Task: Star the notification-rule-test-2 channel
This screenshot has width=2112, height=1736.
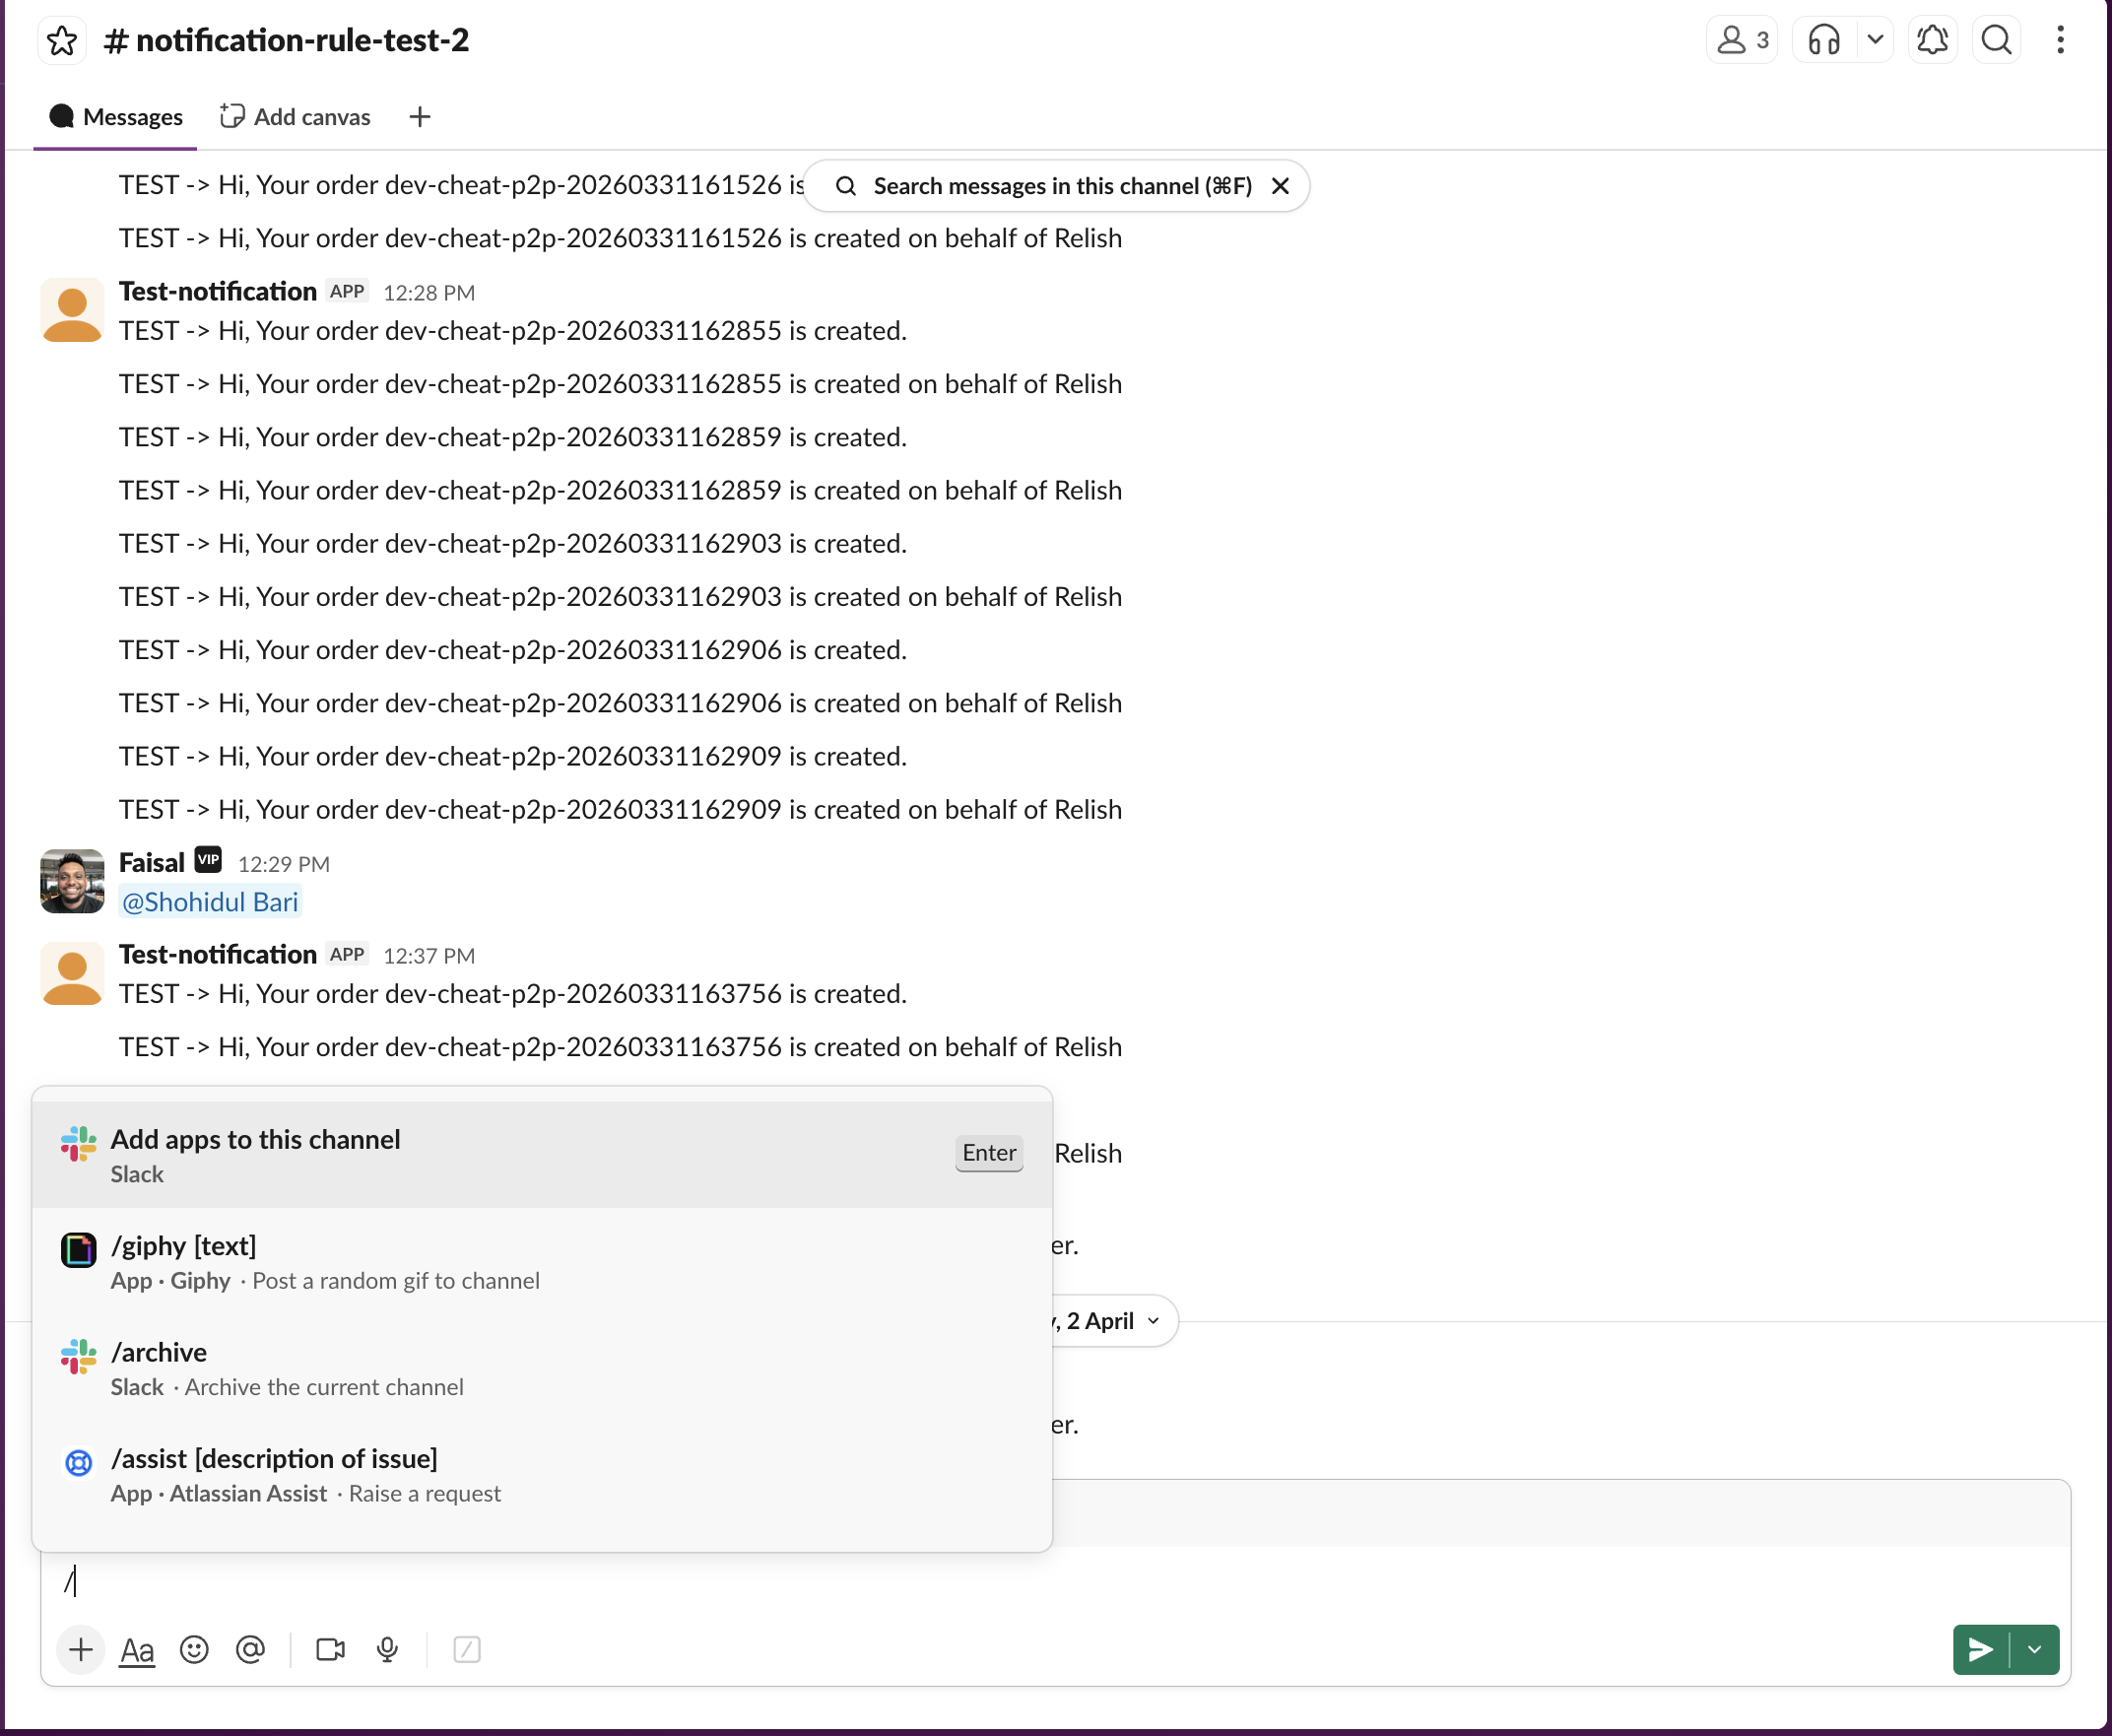Action: tap(62, 41)
